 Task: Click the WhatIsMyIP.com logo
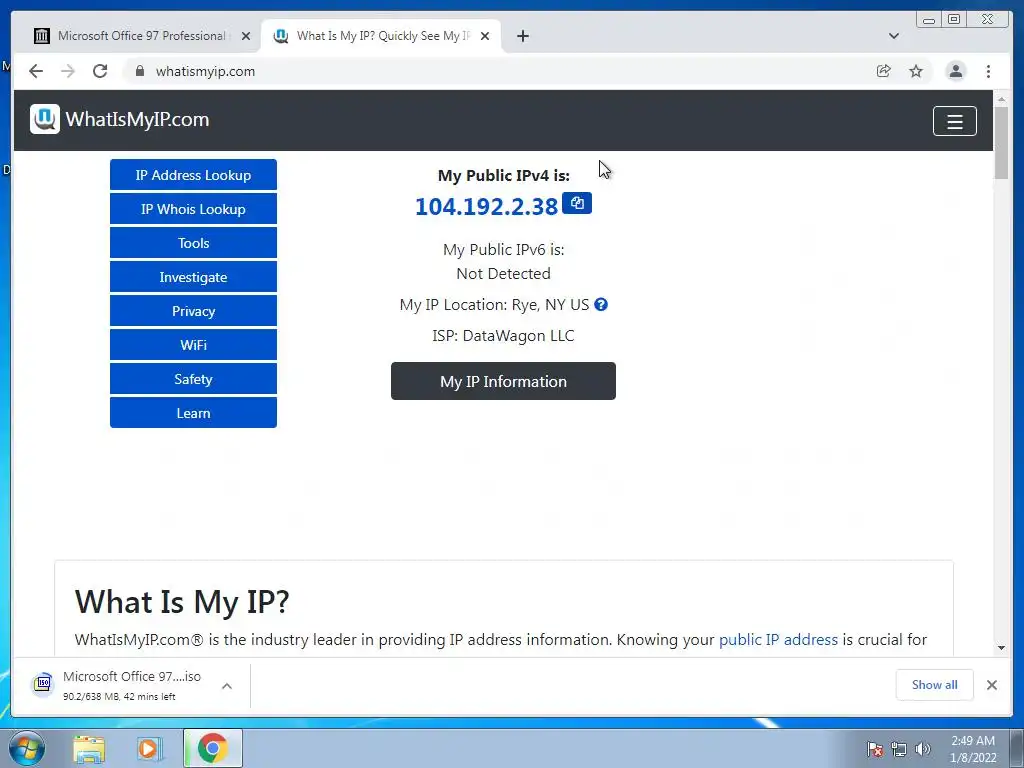click(120, 120)
